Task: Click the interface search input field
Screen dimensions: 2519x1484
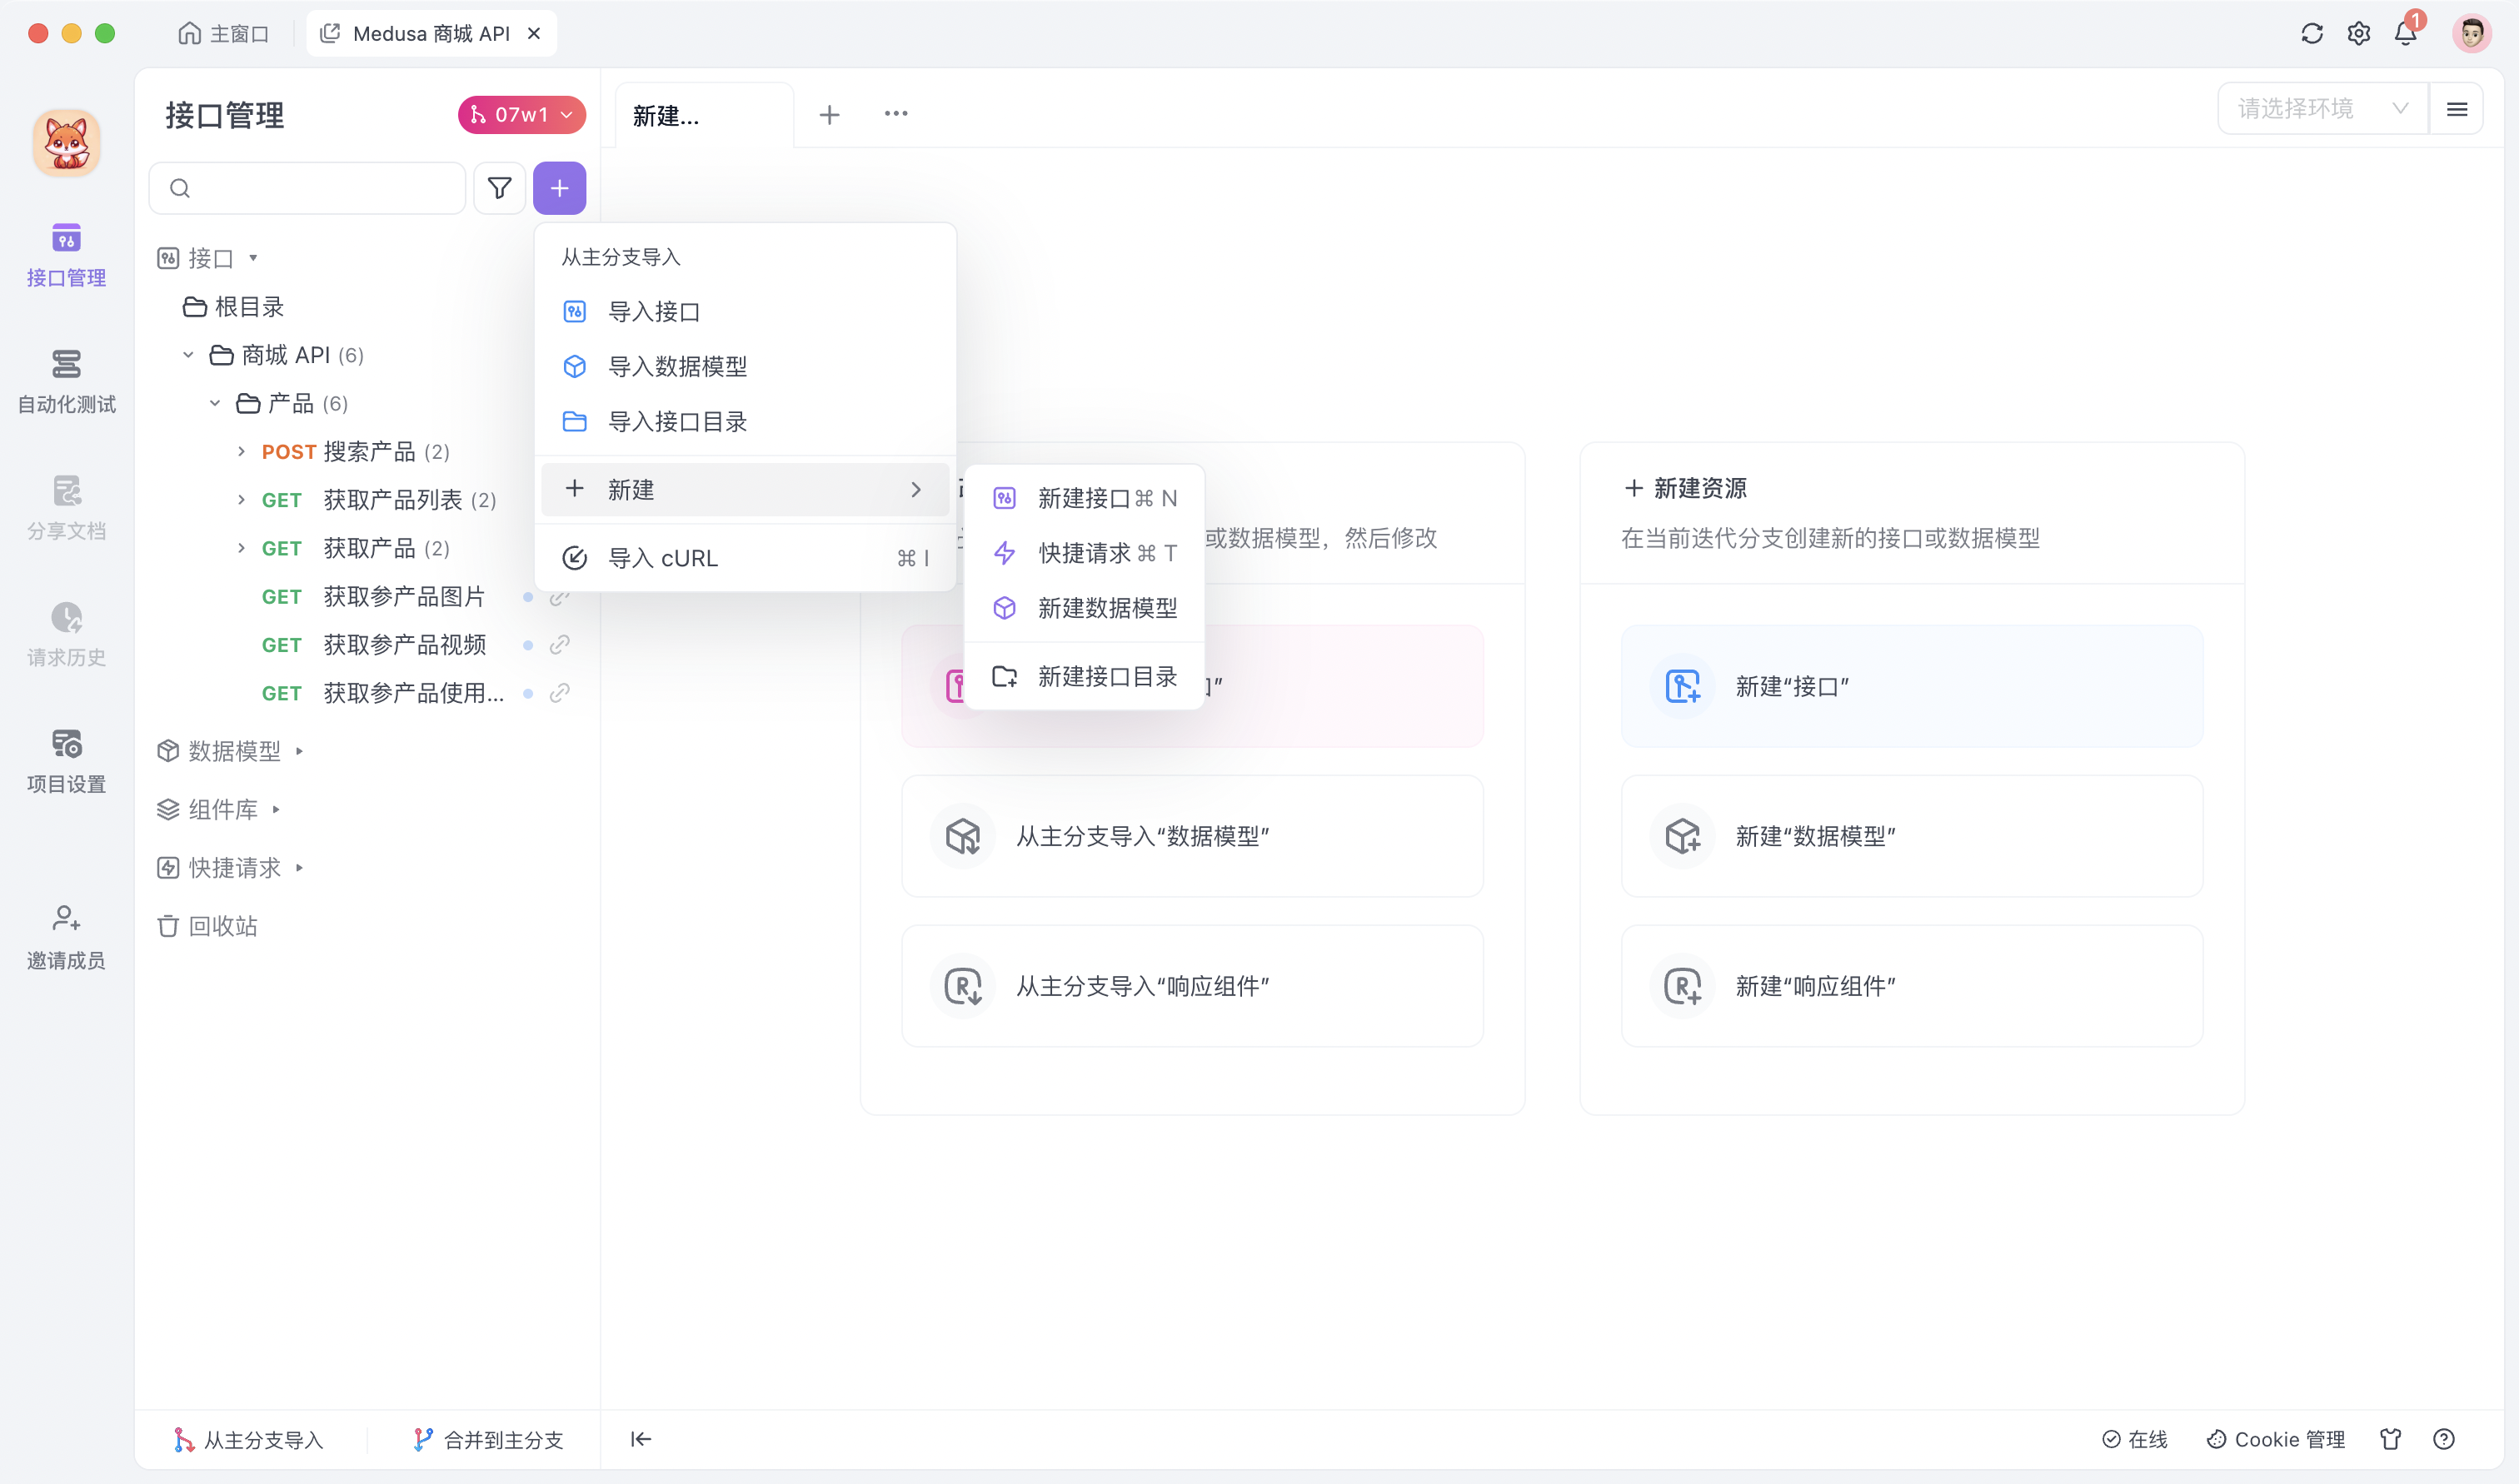Action: coord(307,188)
